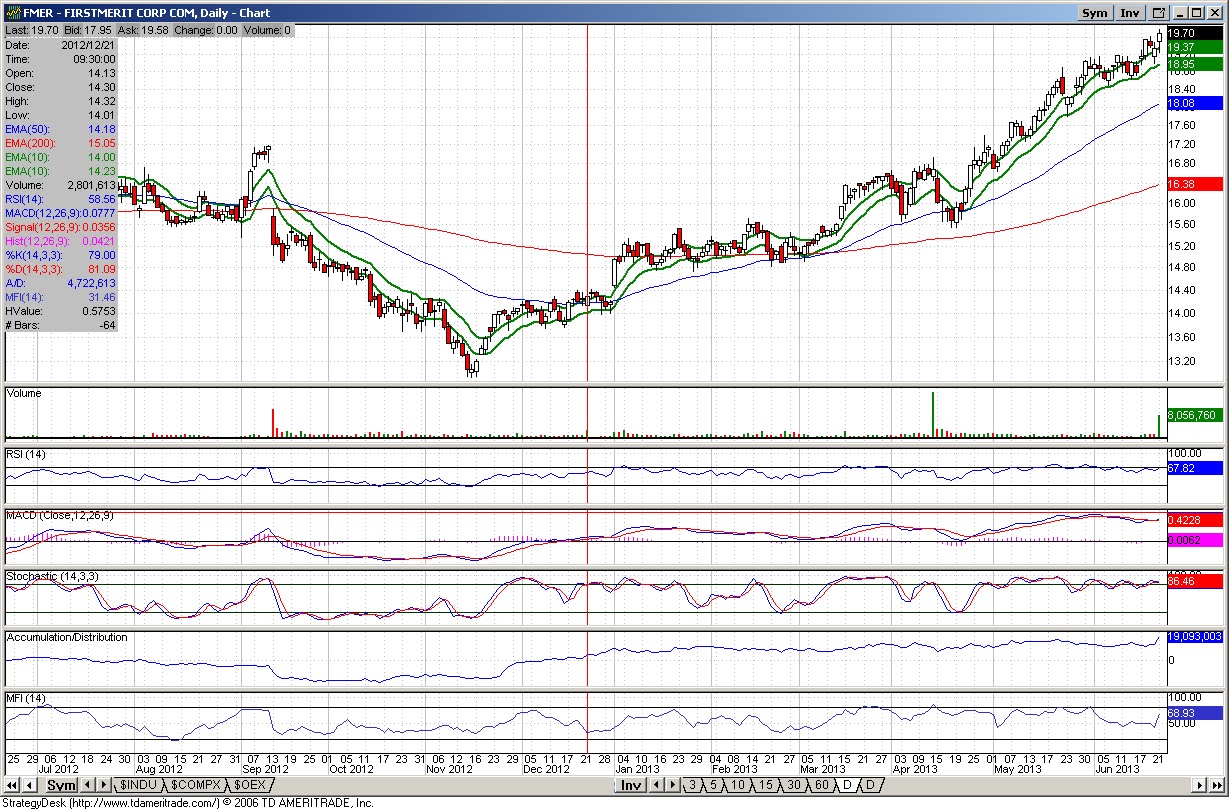Switch to the $OEX symbol tab
1229x809 pixels.
(x=250, y=786)
